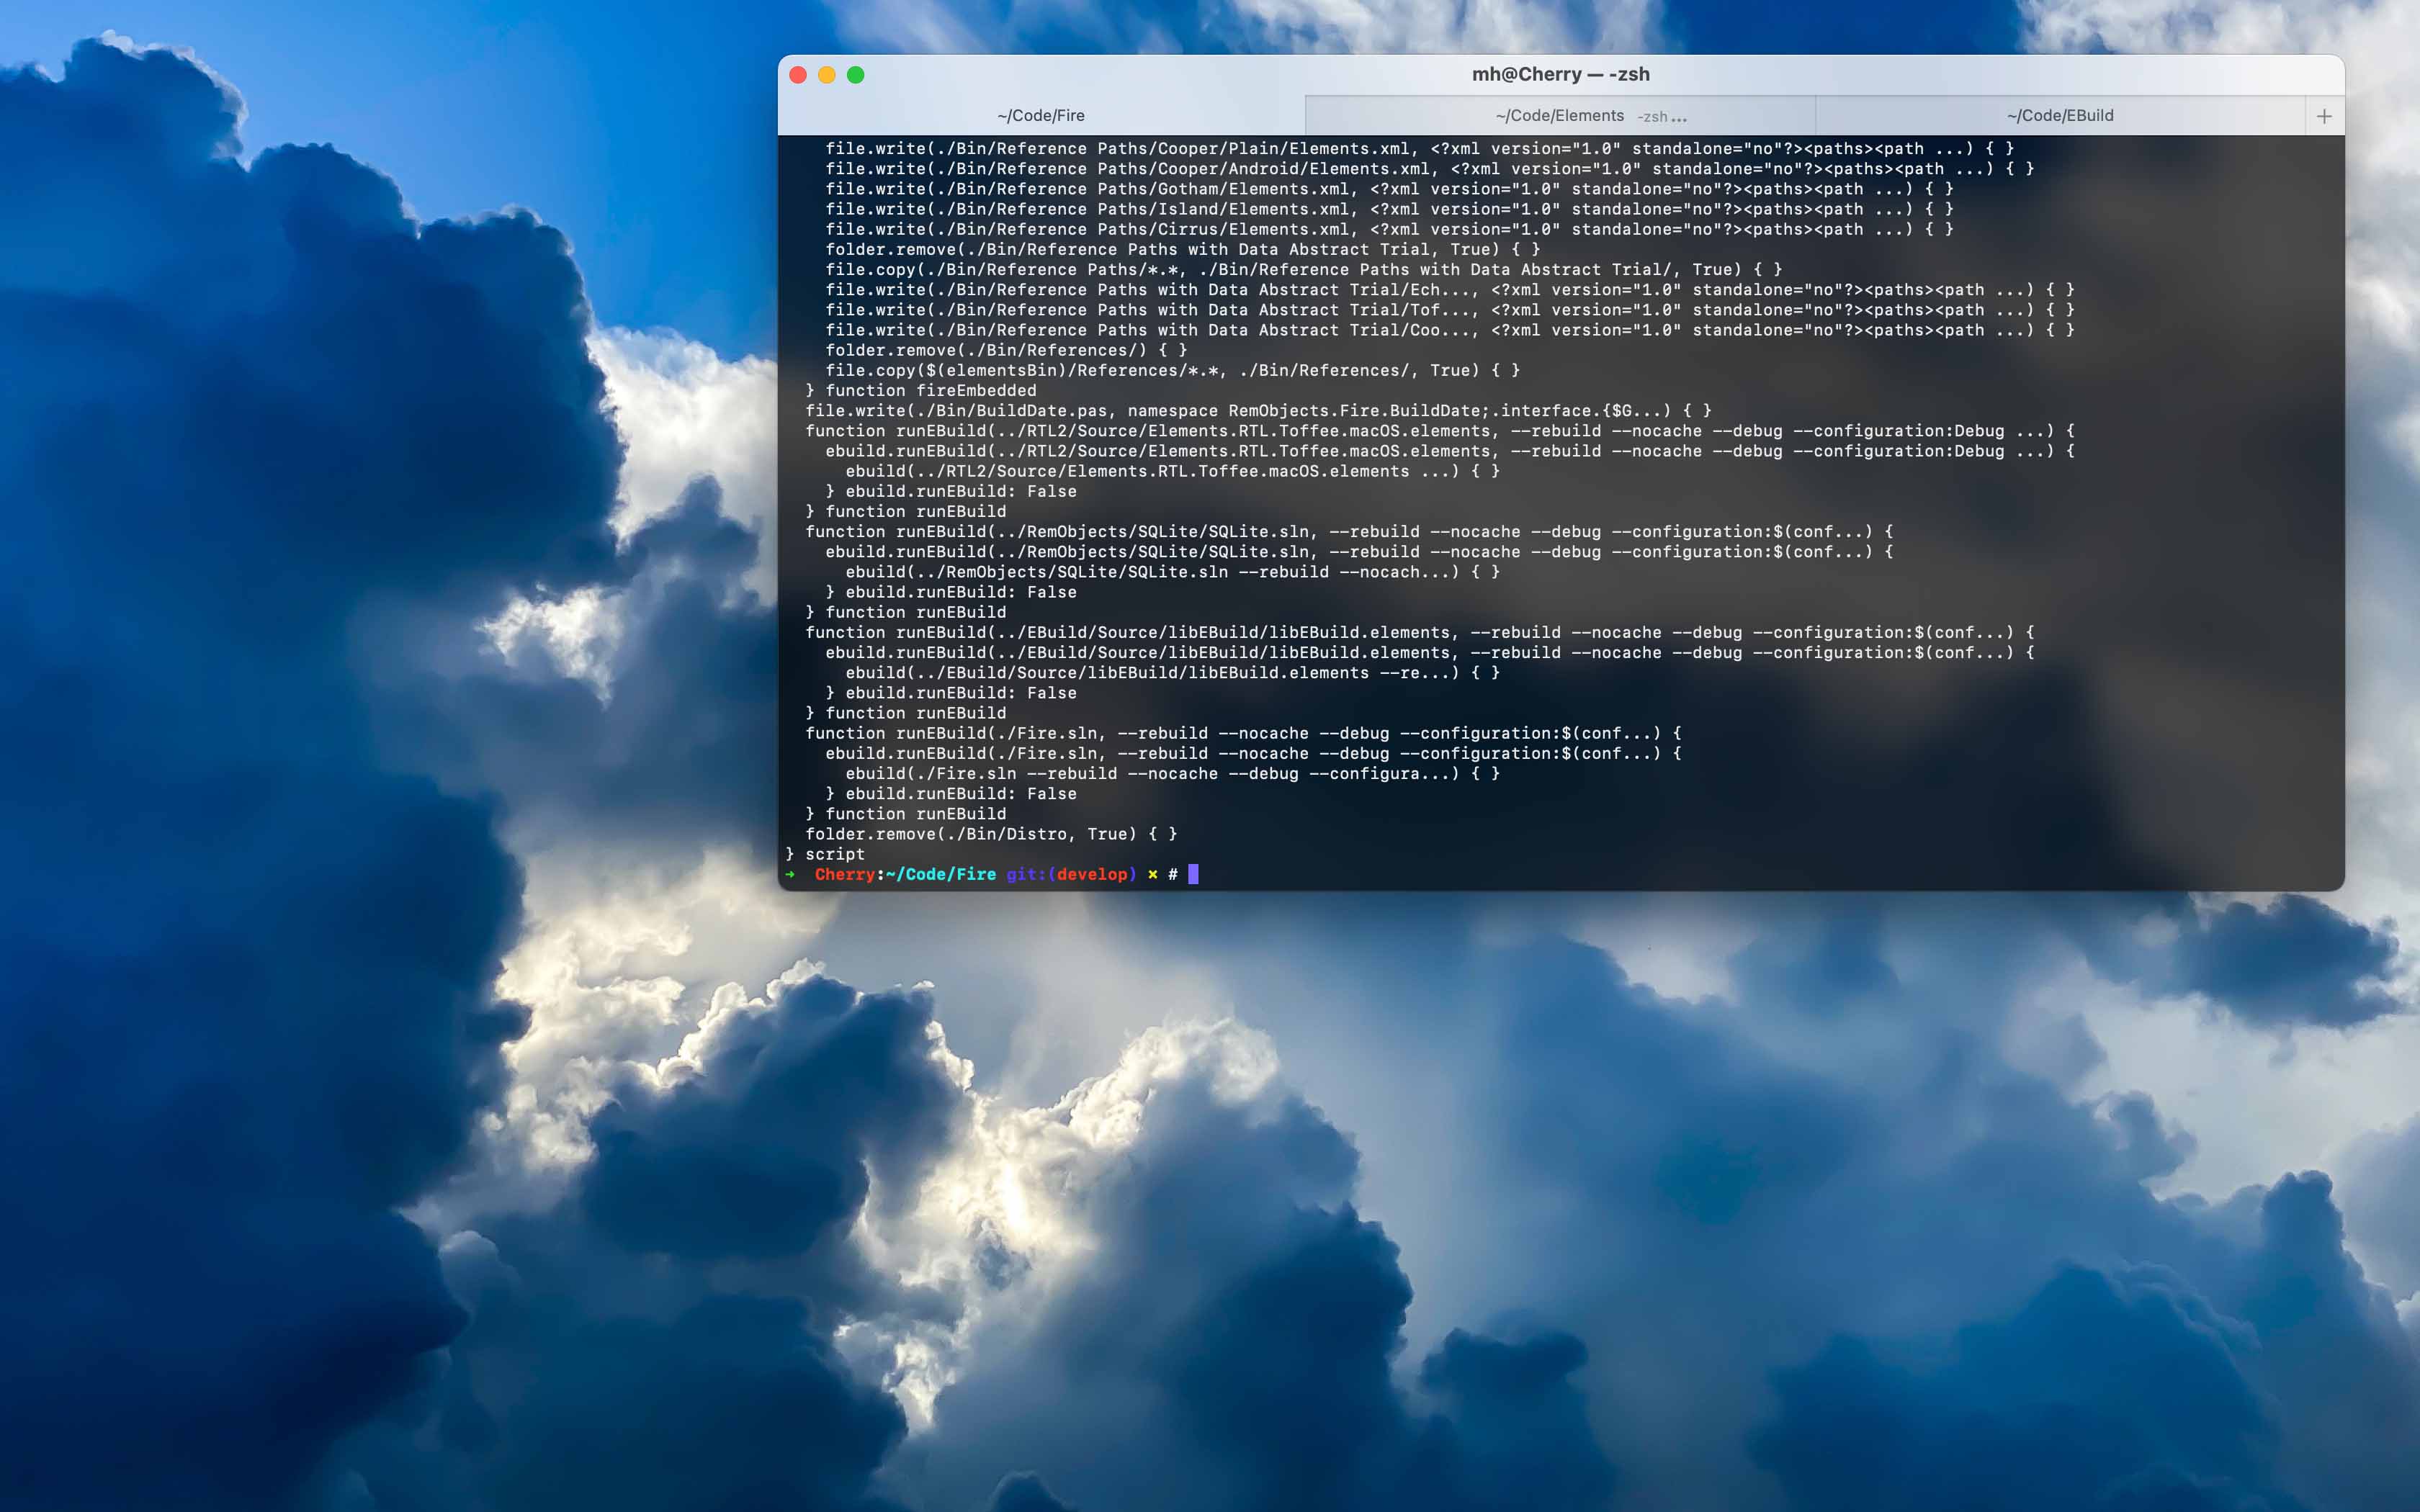Click 'ebuild(../EBuild/Source/libEBuild/libEBuild.elements --re...' line
Image resolution: width=2420 pixels, height=1512 pixels.
1172,673
